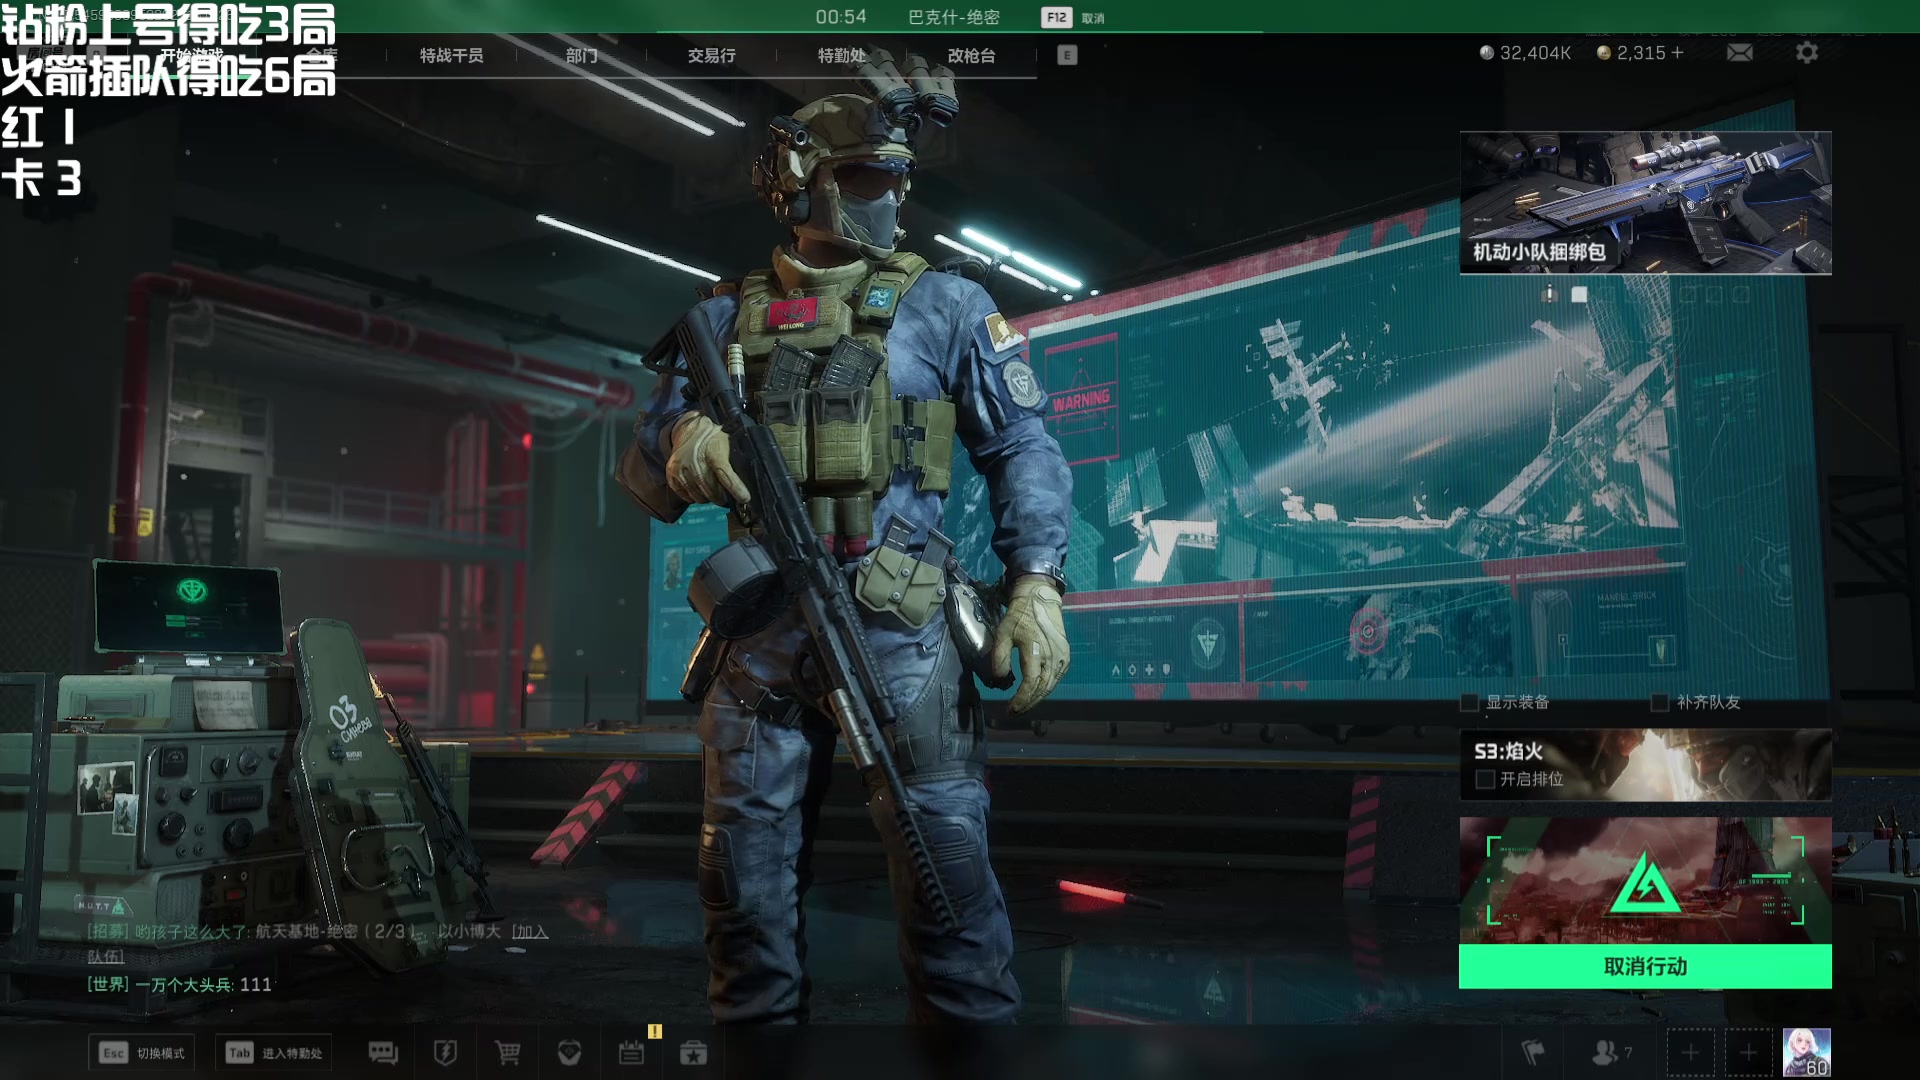Open the calendar events icon
The image size is (1920, 1080).
tap(631, 1052)
